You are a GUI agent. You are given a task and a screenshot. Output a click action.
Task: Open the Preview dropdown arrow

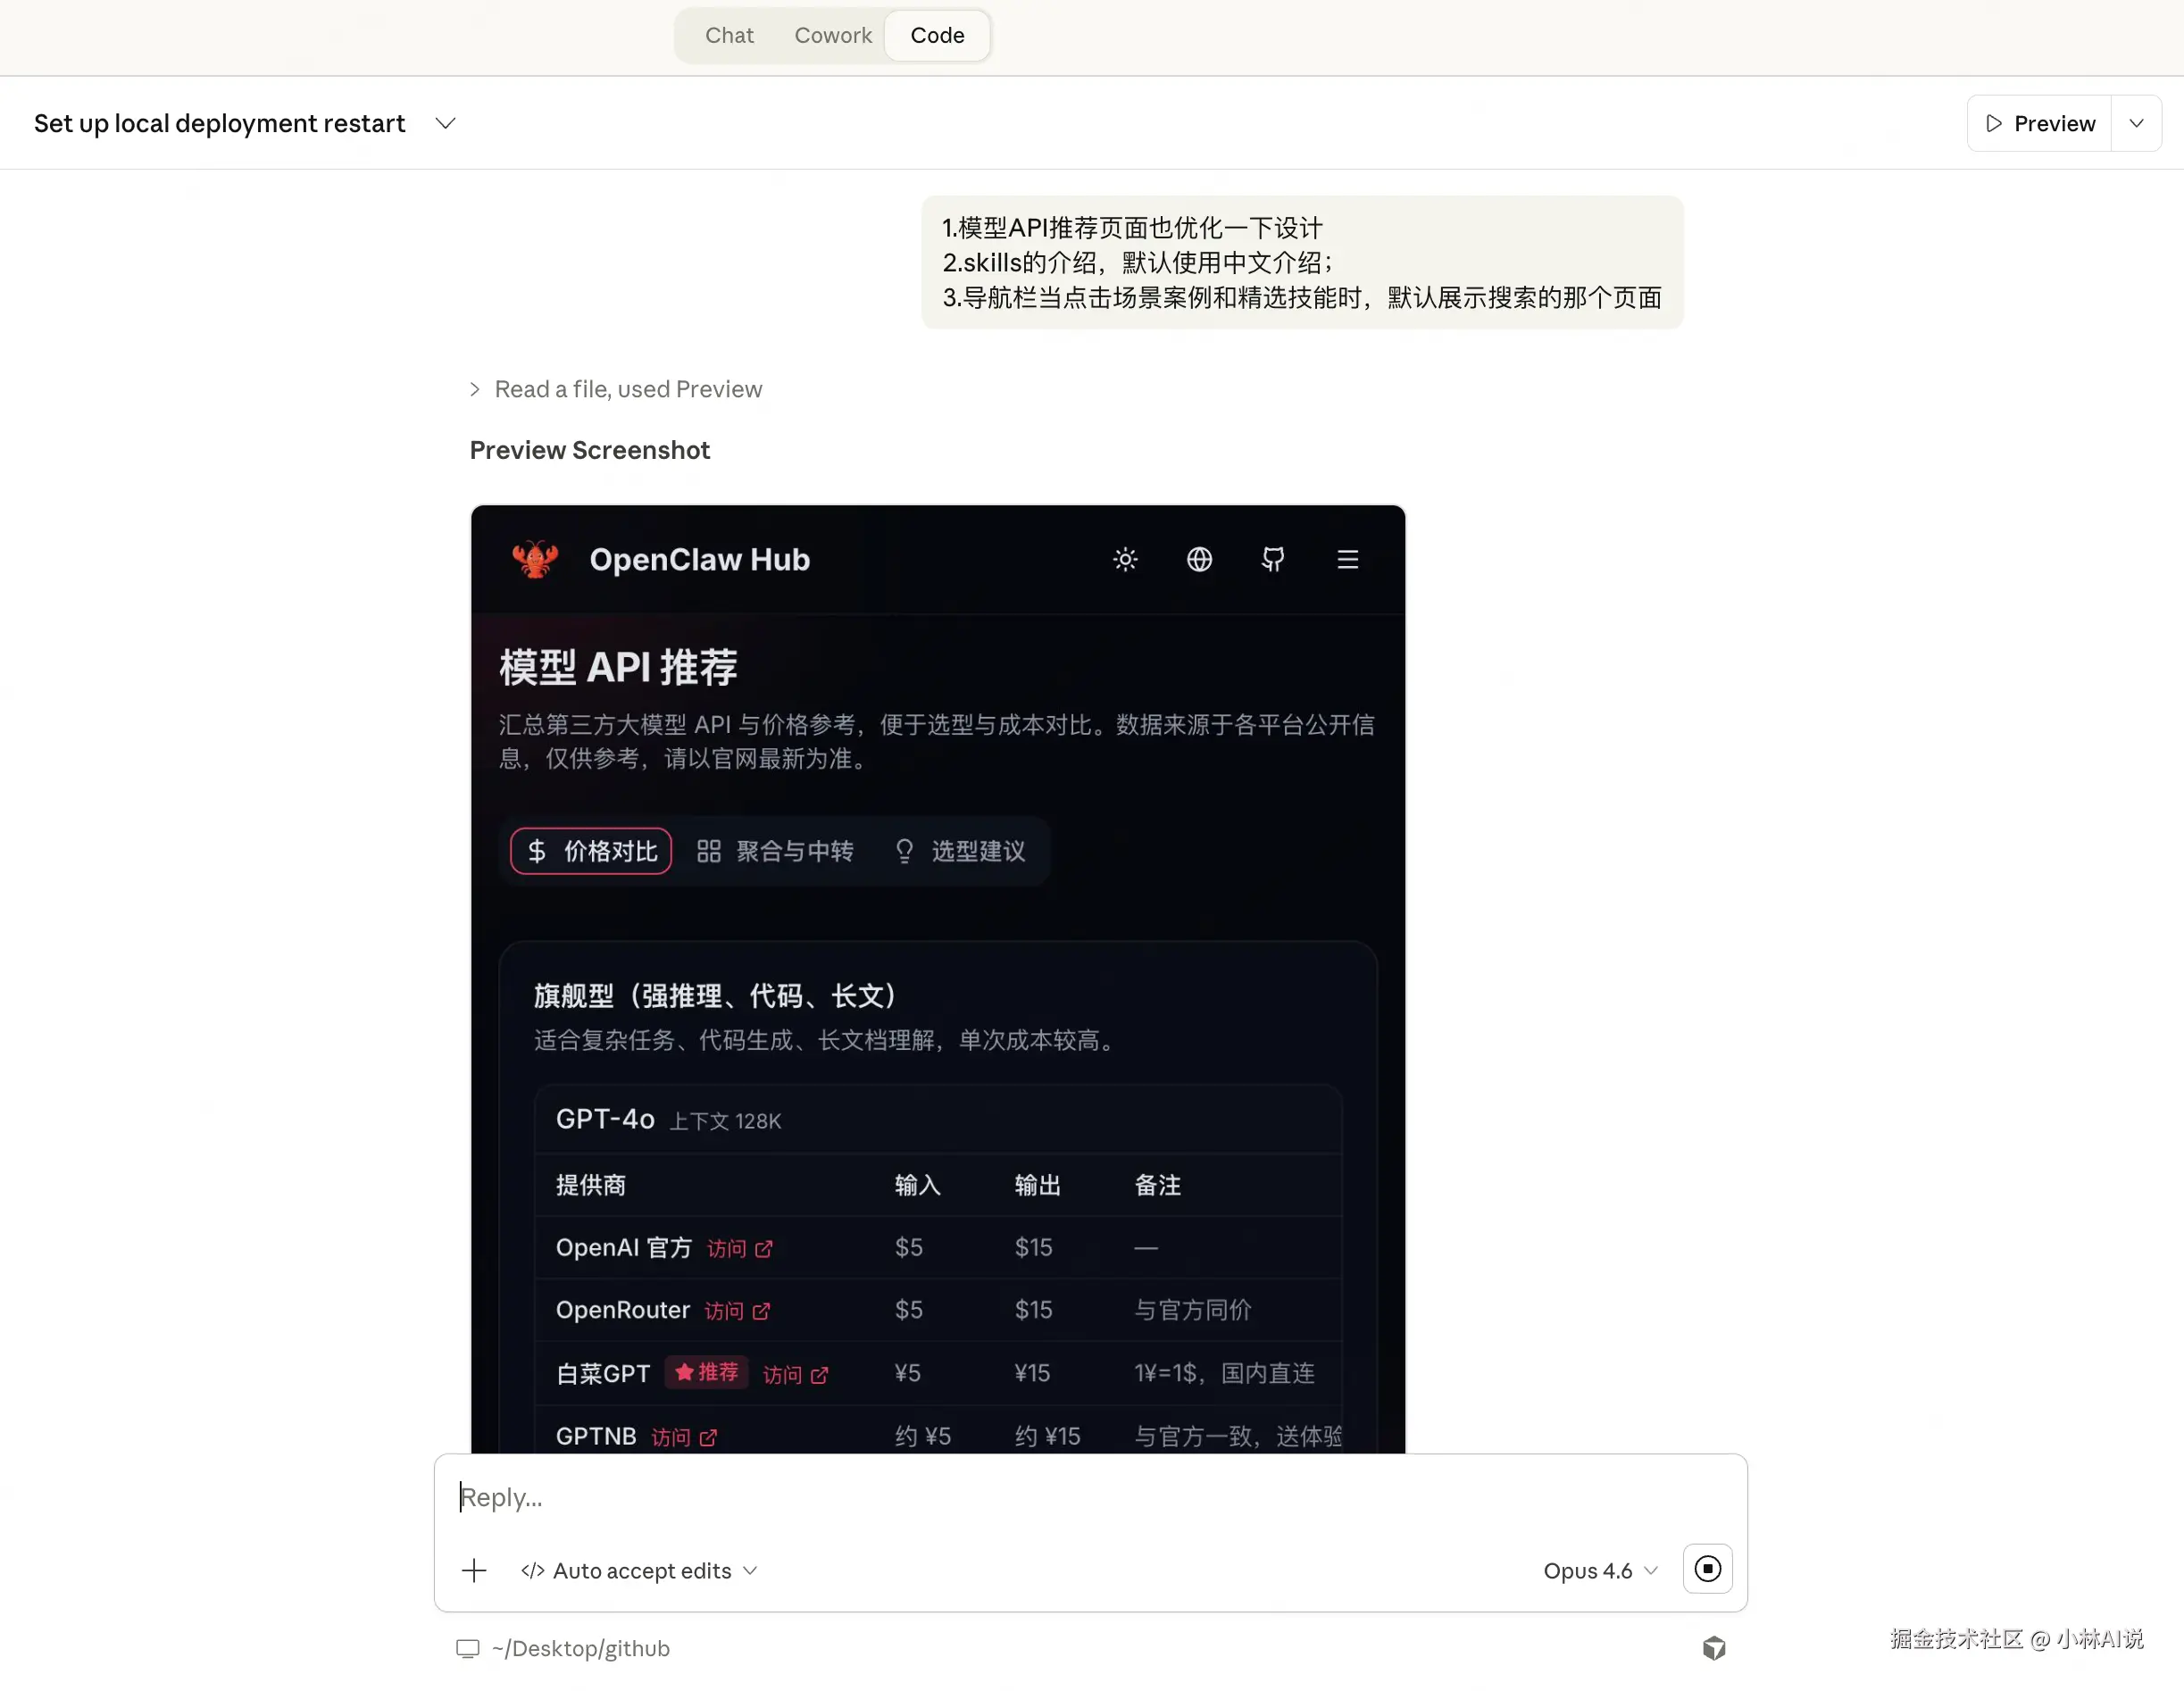pos(2136,123)
